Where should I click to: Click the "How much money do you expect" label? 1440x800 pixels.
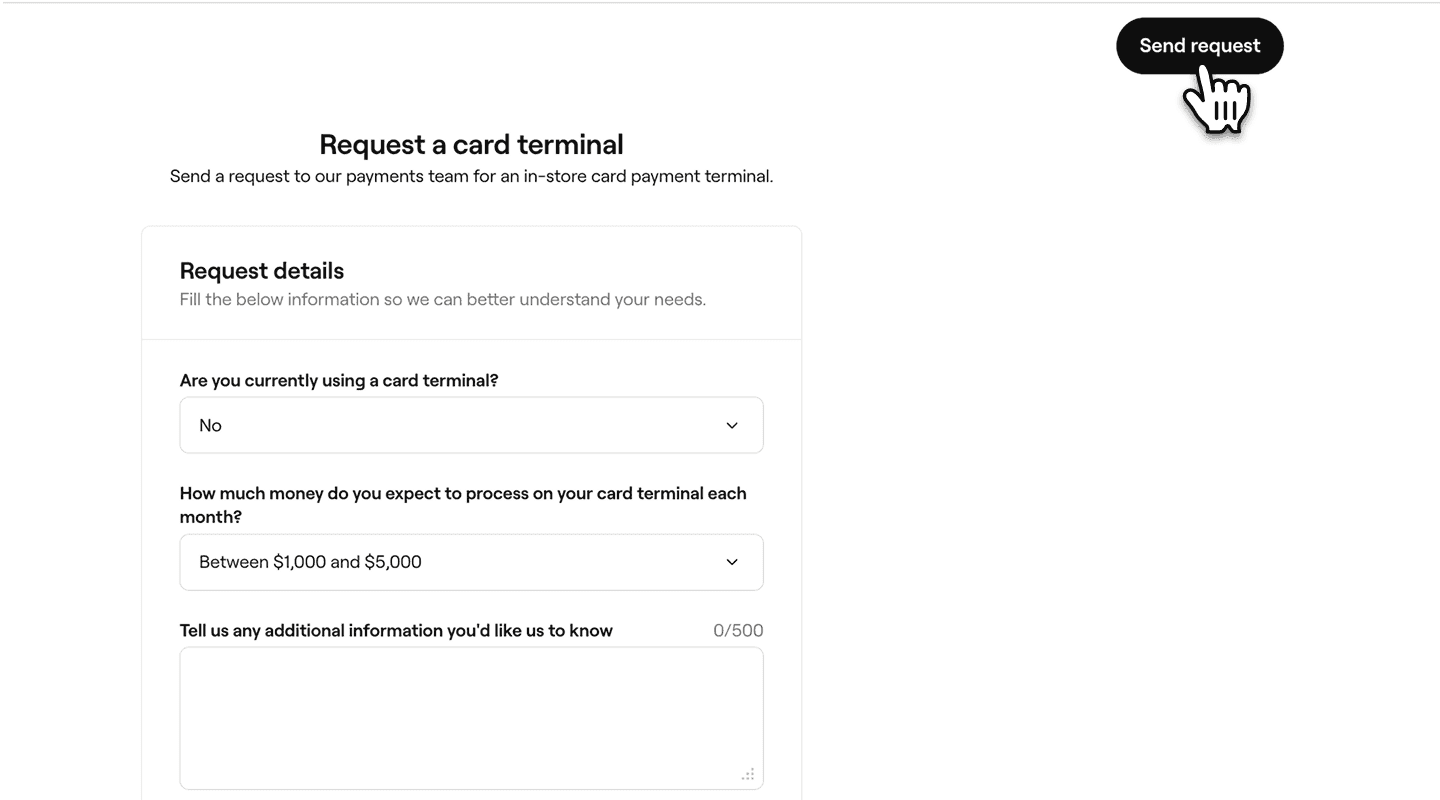pos(463,493)
